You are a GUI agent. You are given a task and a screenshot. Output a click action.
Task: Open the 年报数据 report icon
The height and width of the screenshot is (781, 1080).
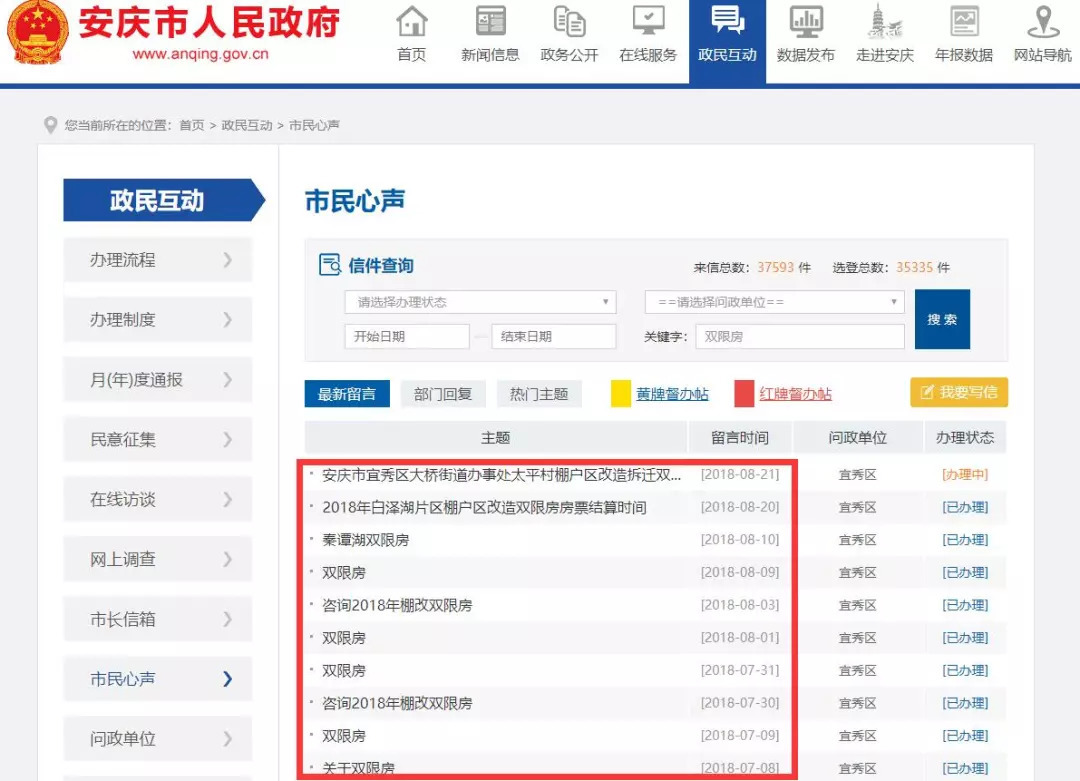tap(964, 22)
